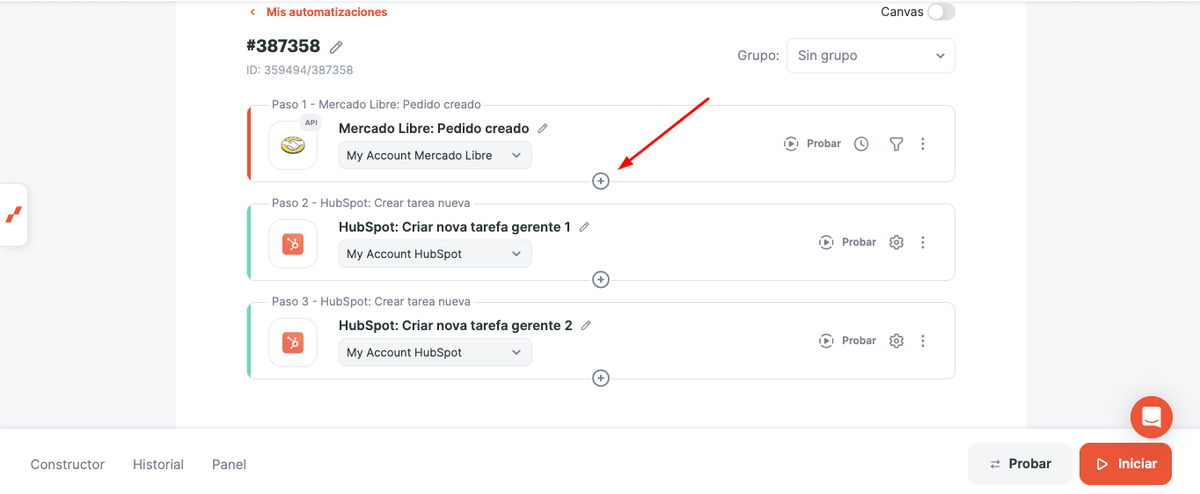1200x494 pixels.
Task: Rename step Mercado Libre: Pedido creado
Action: coord(543,128)
